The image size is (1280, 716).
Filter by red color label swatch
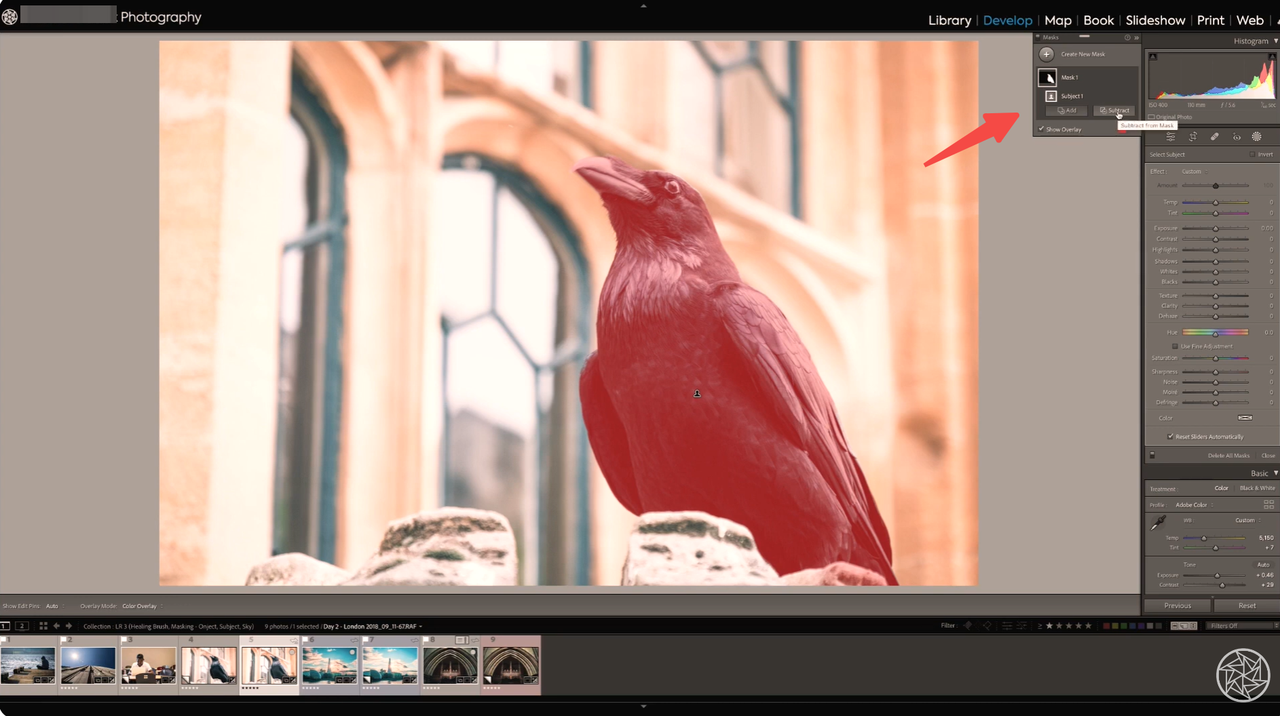pos(1107,626)
